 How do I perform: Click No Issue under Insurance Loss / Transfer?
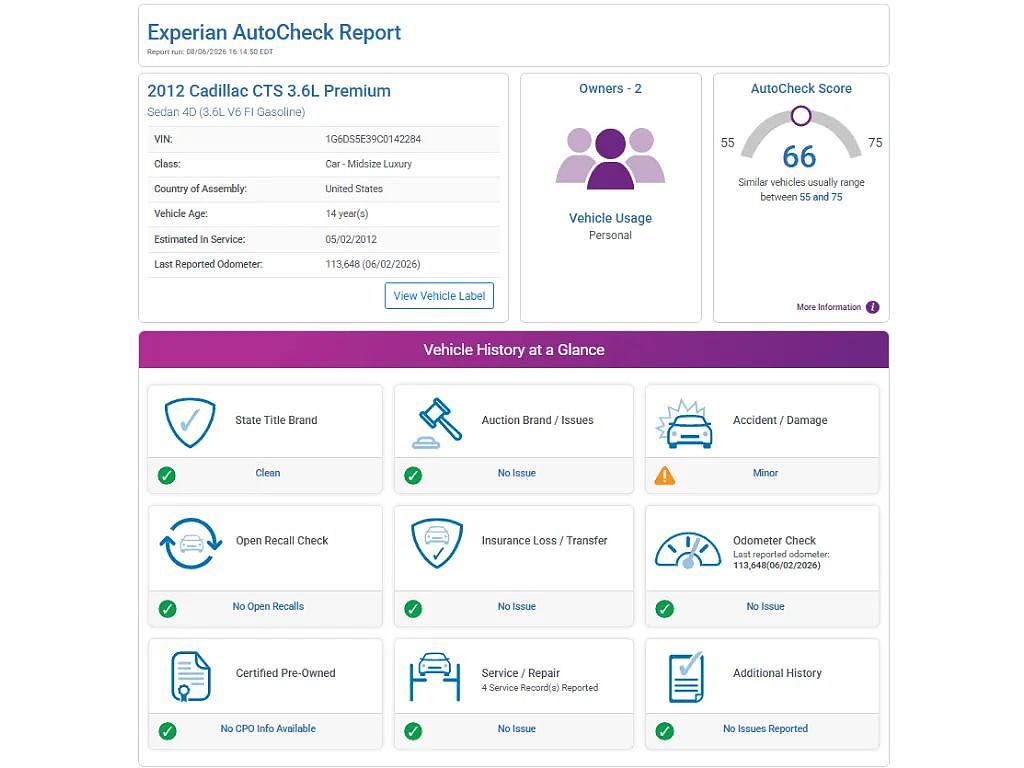(517, 606)
